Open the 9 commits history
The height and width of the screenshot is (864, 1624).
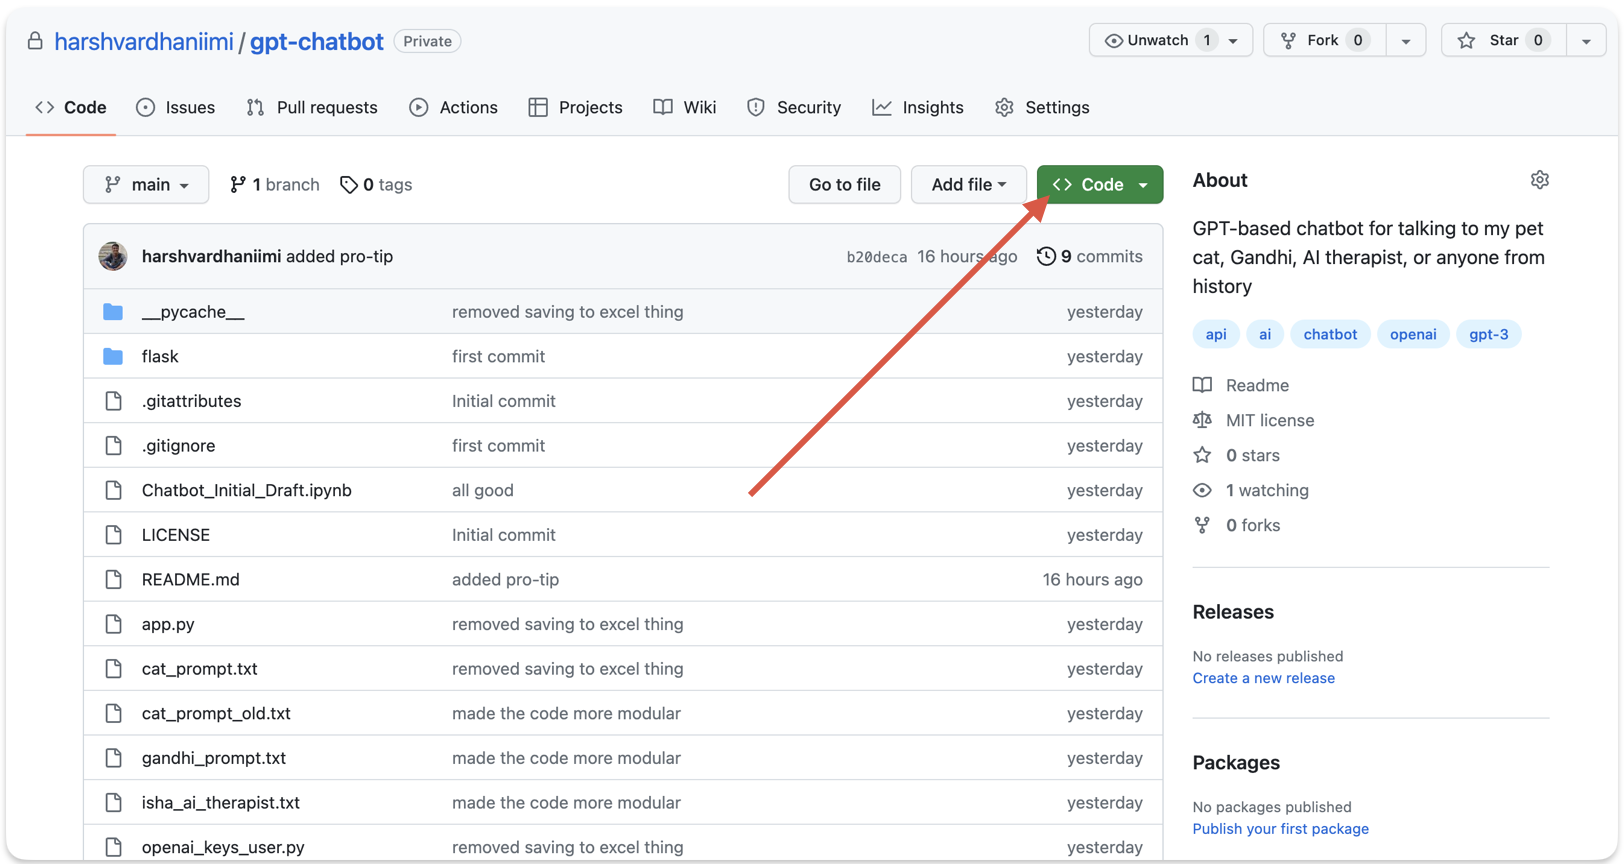coord(1090,257)
